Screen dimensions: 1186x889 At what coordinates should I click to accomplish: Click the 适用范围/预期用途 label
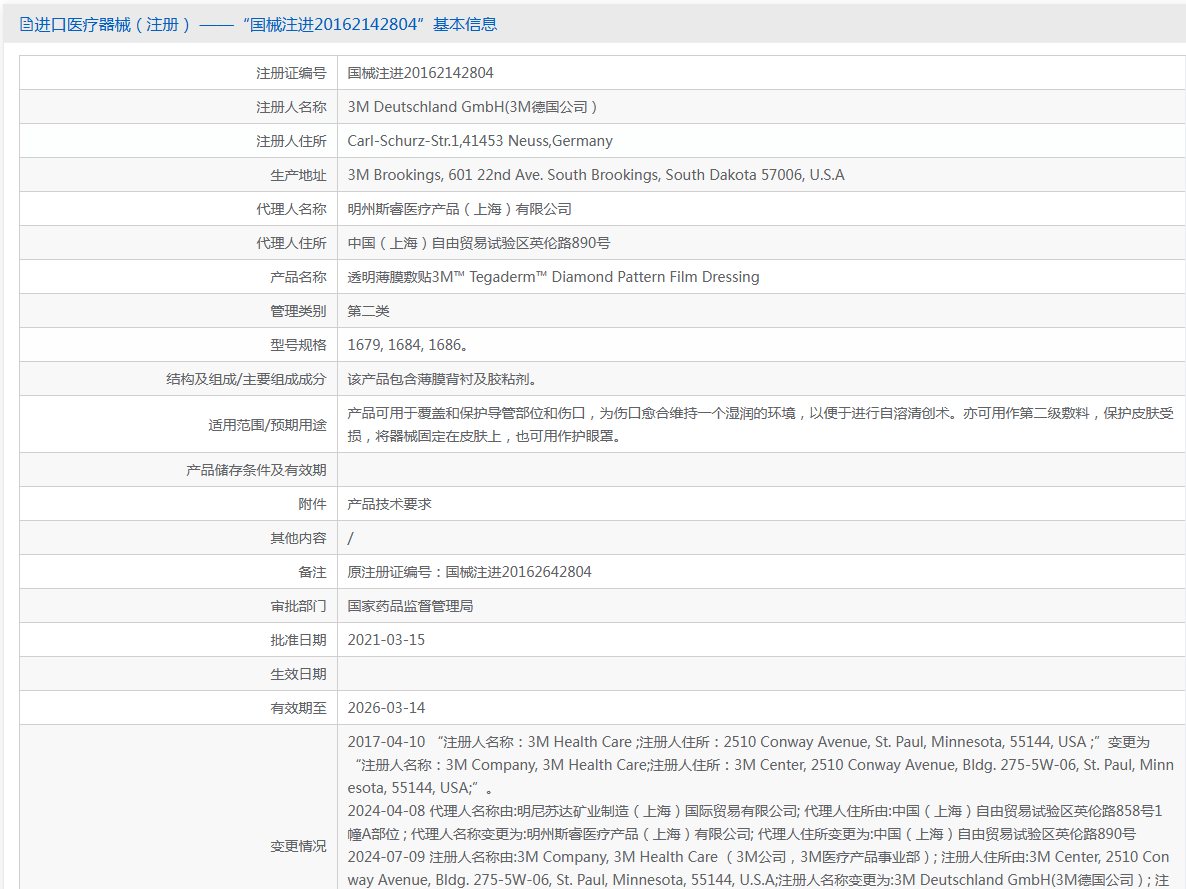tap(267, 425)
